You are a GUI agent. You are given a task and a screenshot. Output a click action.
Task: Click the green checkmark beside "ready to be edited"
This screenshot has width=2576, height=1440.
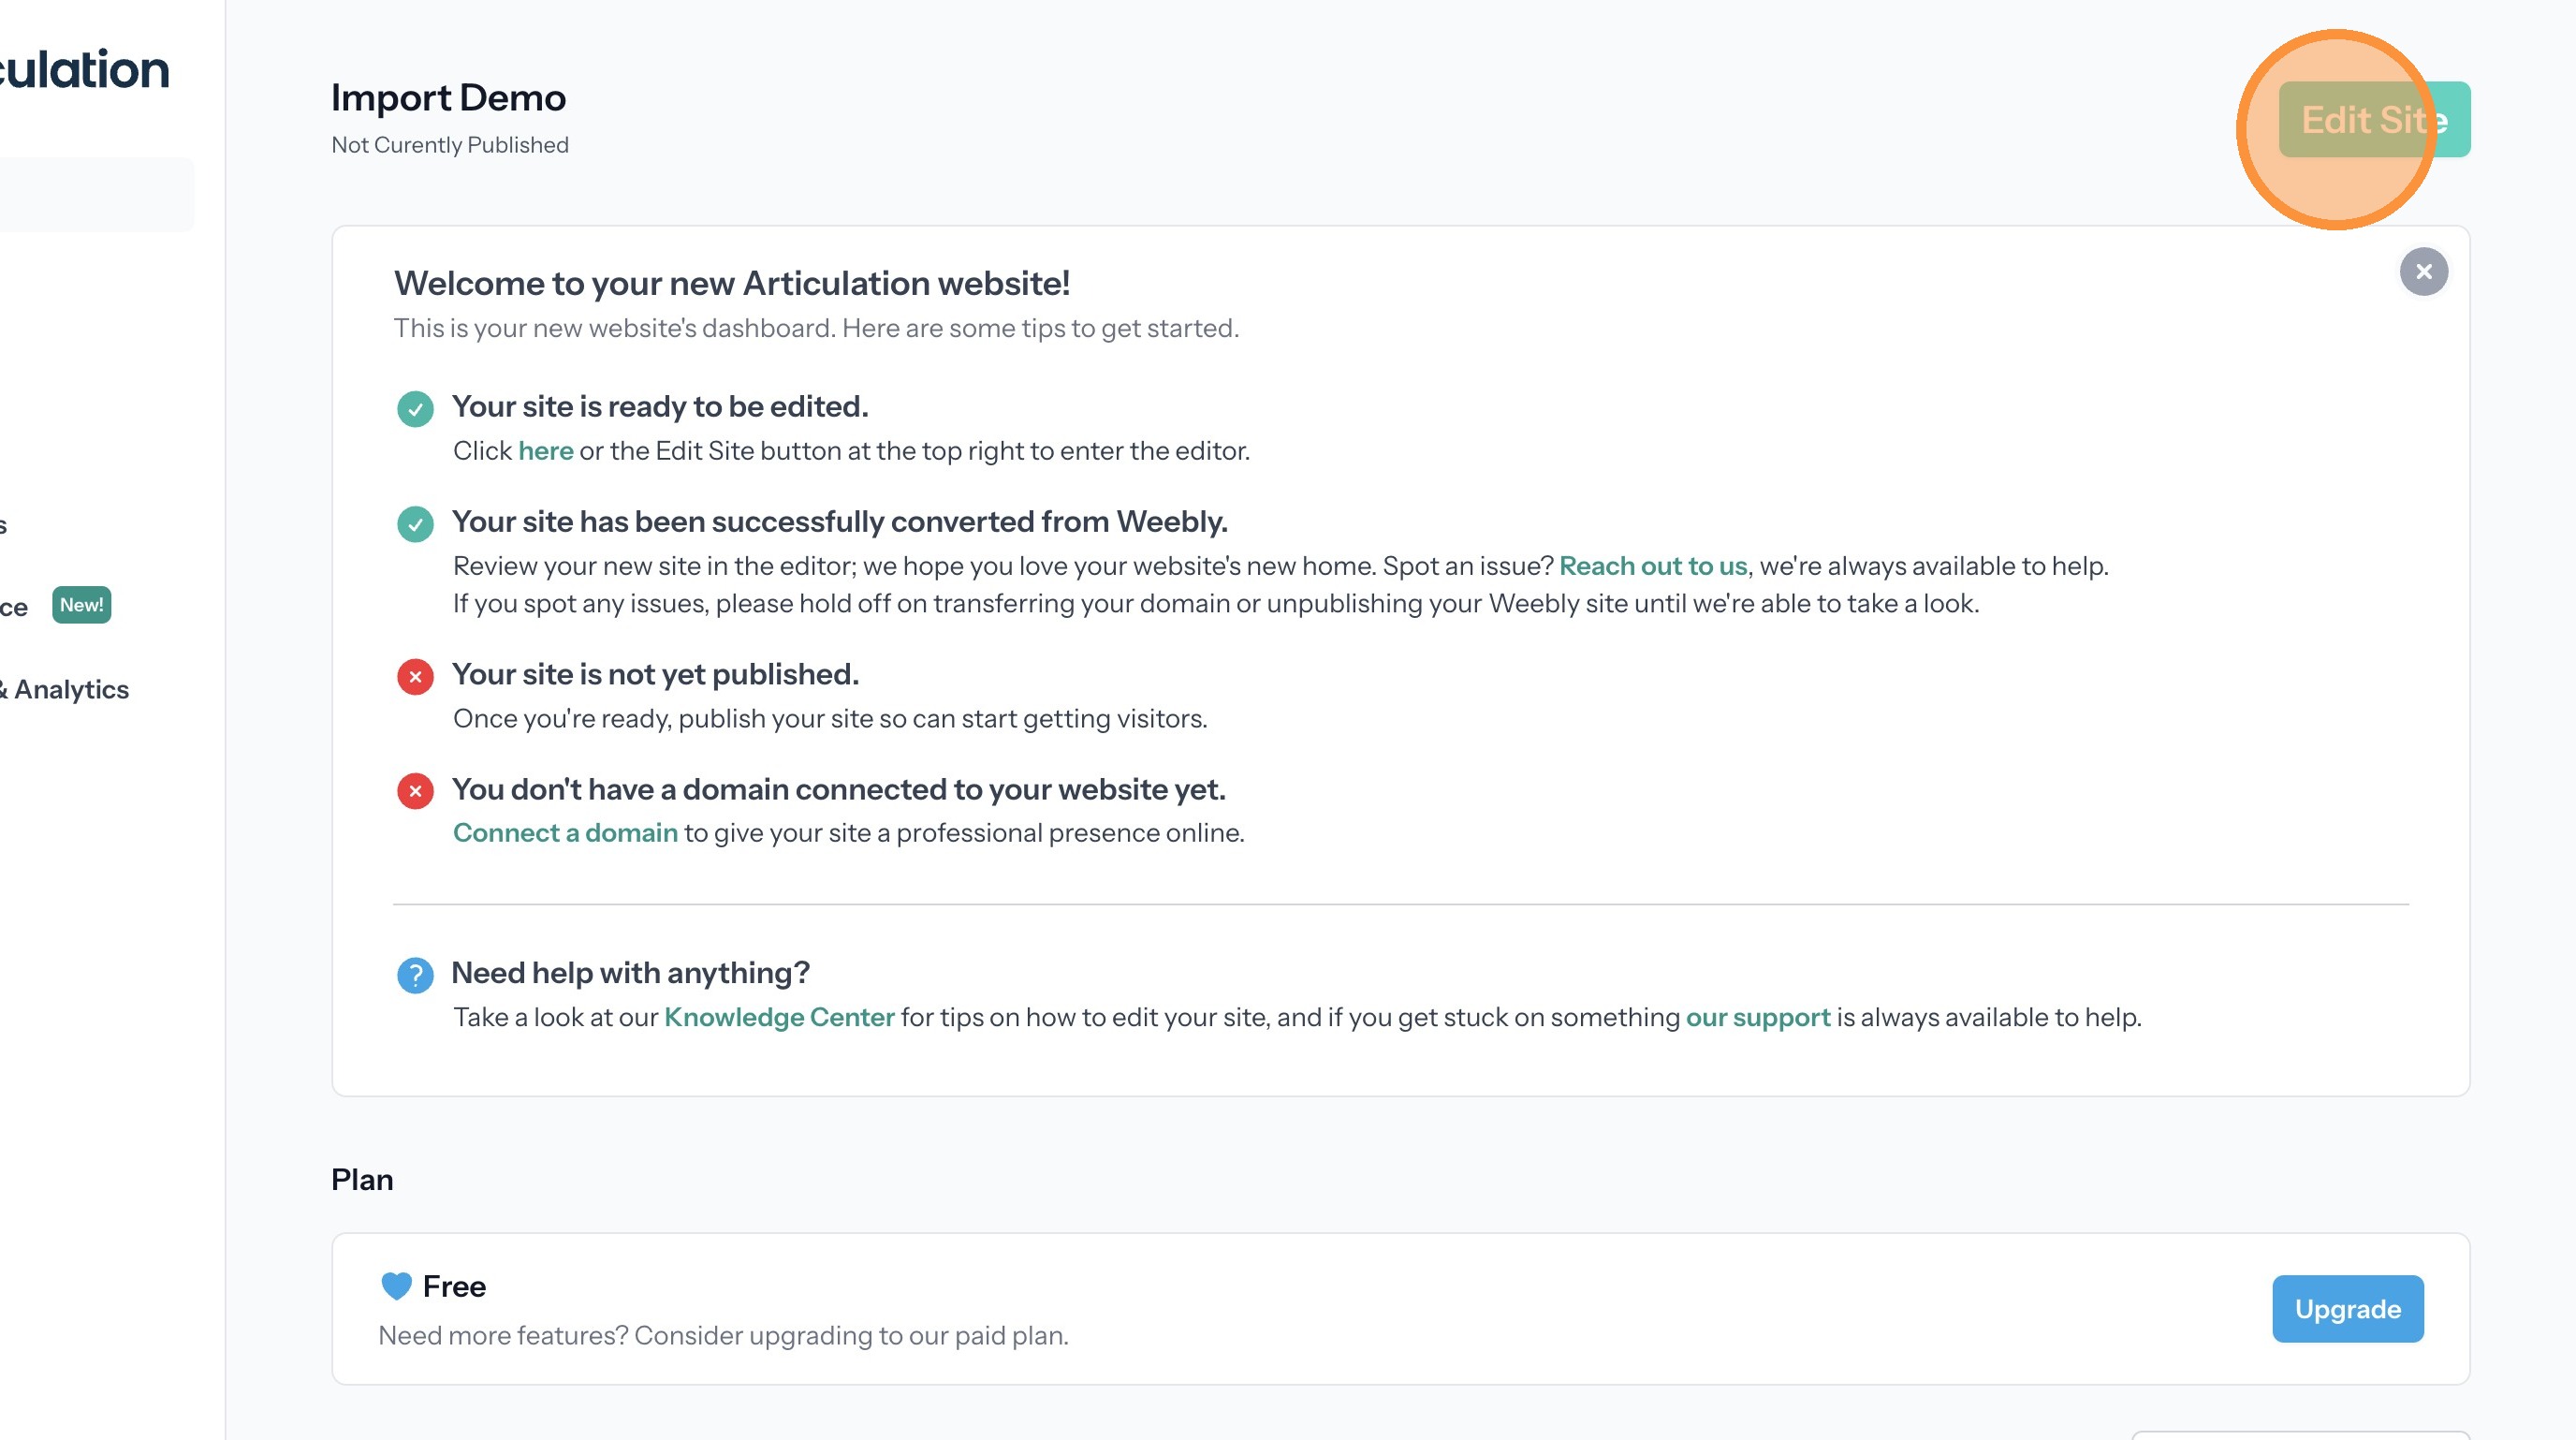pos(415,409)
